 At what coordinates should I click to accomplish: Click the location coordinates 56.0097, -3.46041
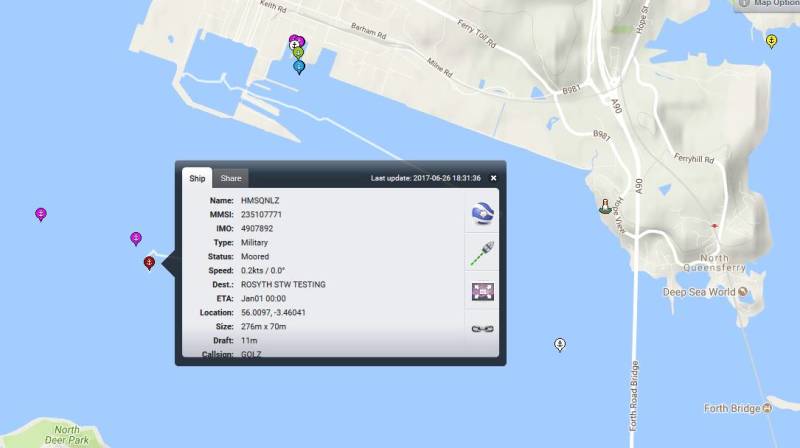273,312
